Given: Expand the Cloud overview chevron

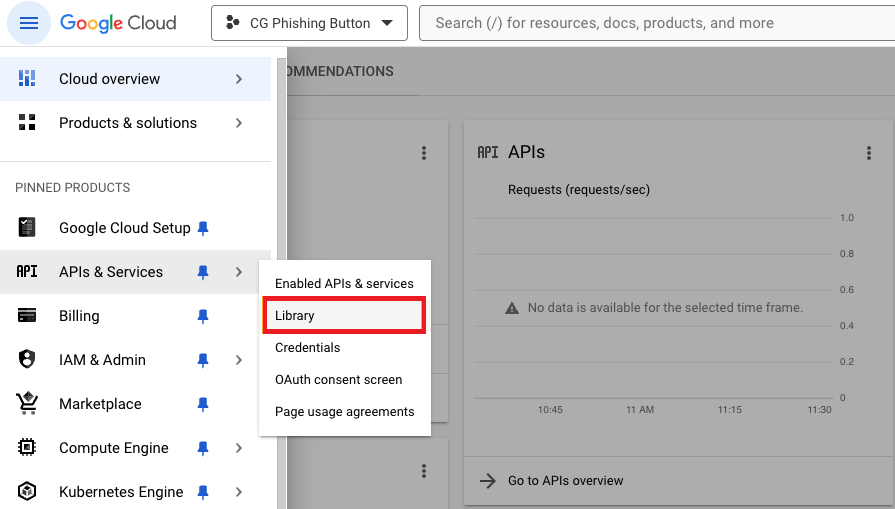Looking at the screenshot, I should point(239,79).
